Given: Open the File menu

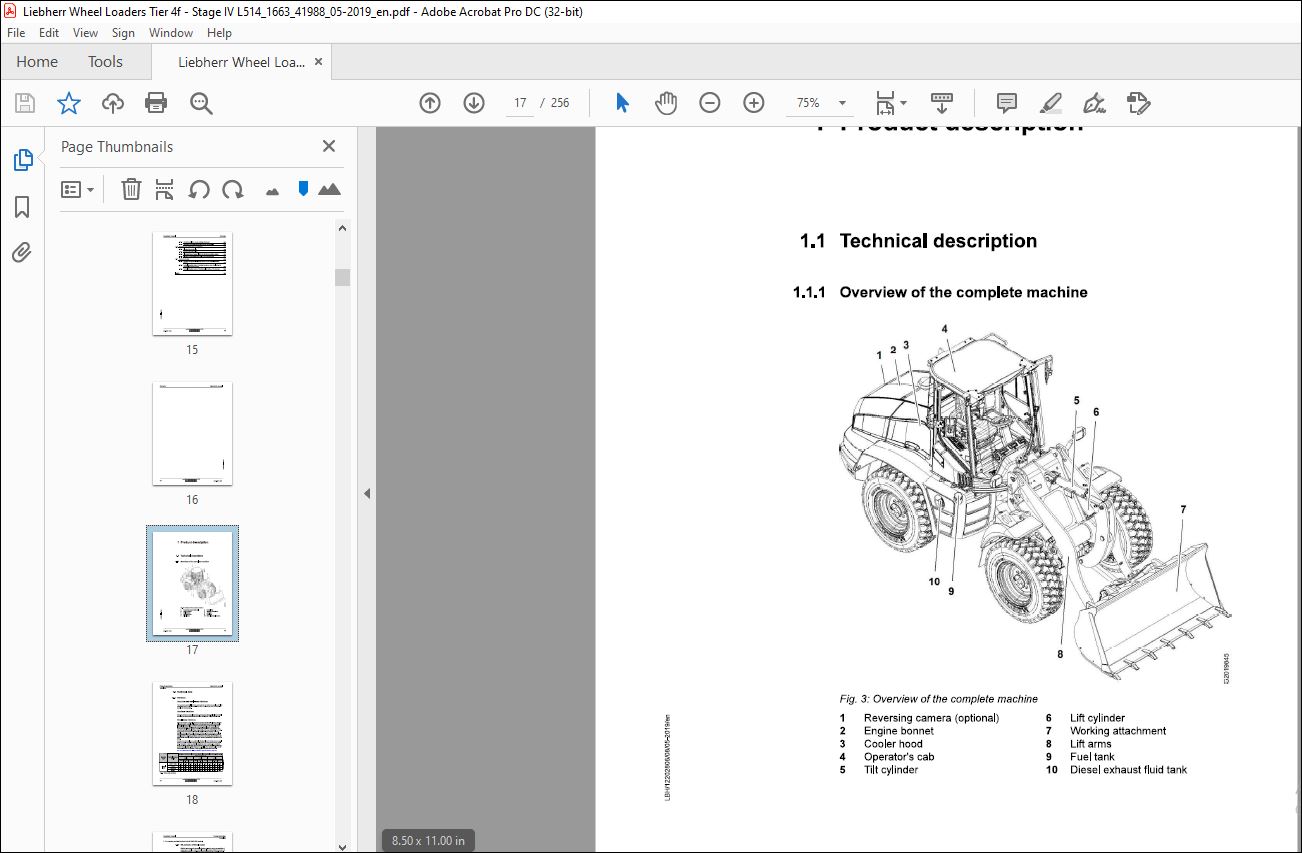Looking at the screenshot, I should click(x=17, y=33).
